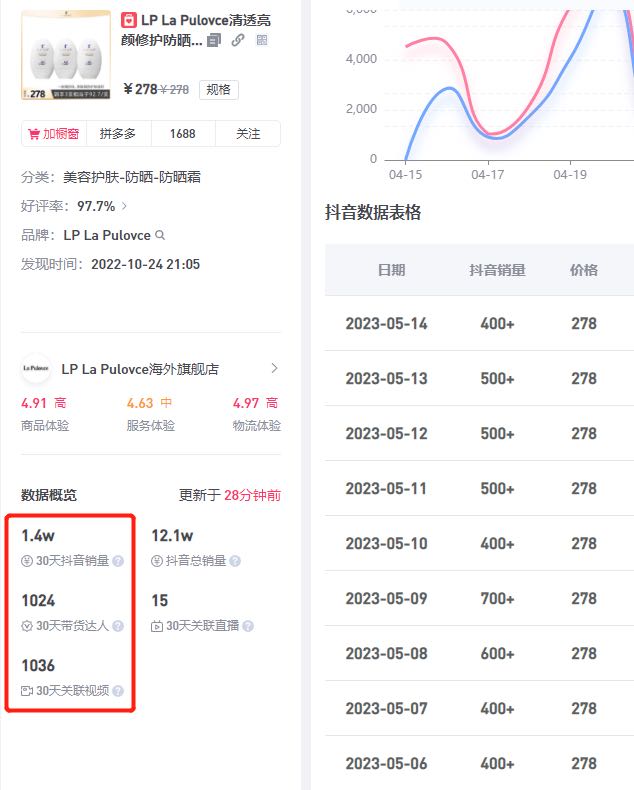Open shop page via chevron beside 海外旗舰店
The width and height of the screenshot is (634, 790).
coord(275,368)
